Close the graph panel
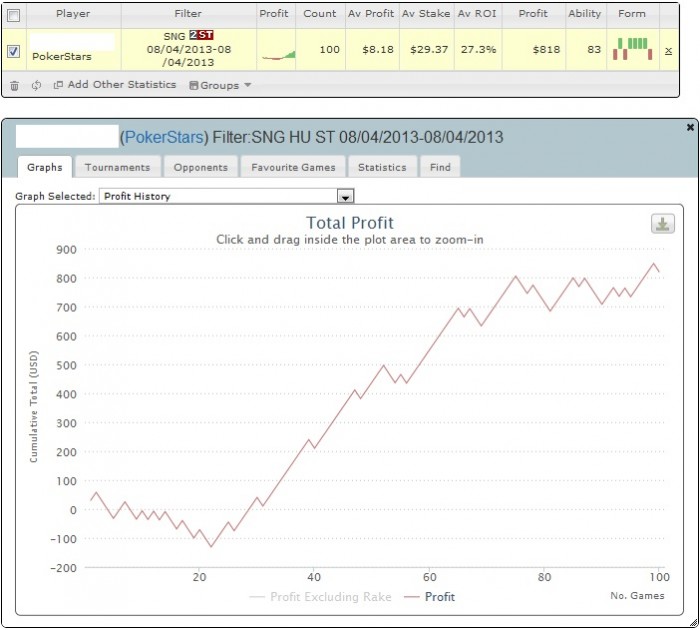This screenshot has height=630, width=700. click(x=690, y=127)
